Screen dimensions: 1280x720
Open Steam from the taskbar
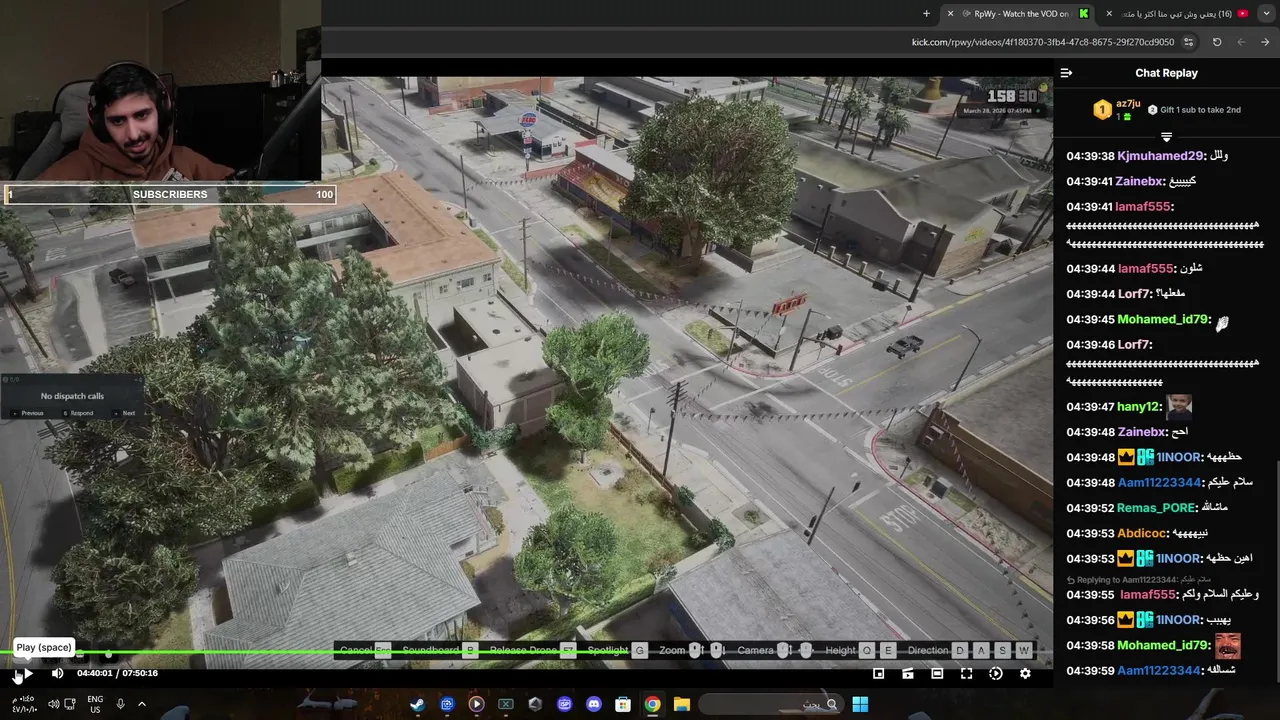click(x=417, y=704)
